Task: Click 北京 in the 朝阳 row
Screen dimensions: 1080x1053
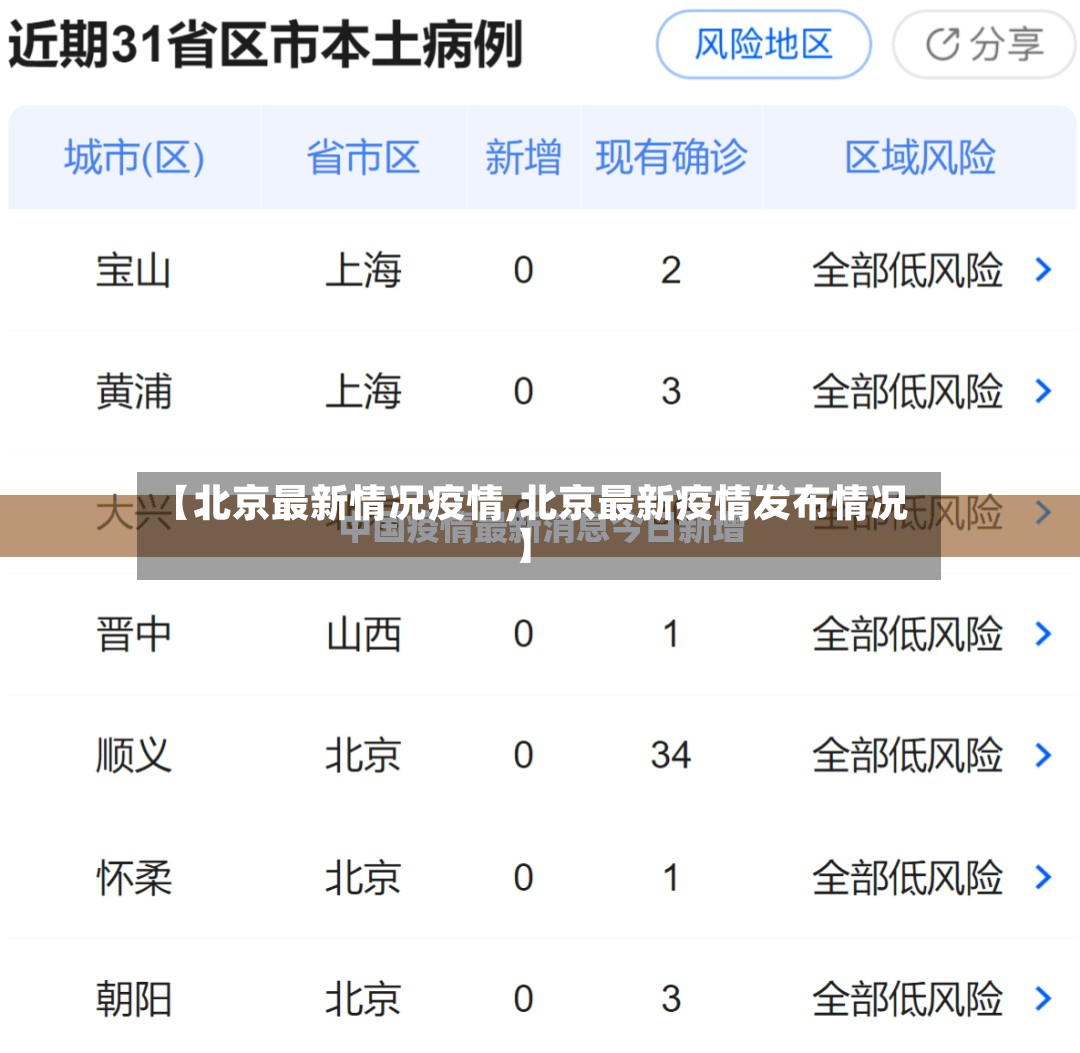Action: [x=364, y=999]
